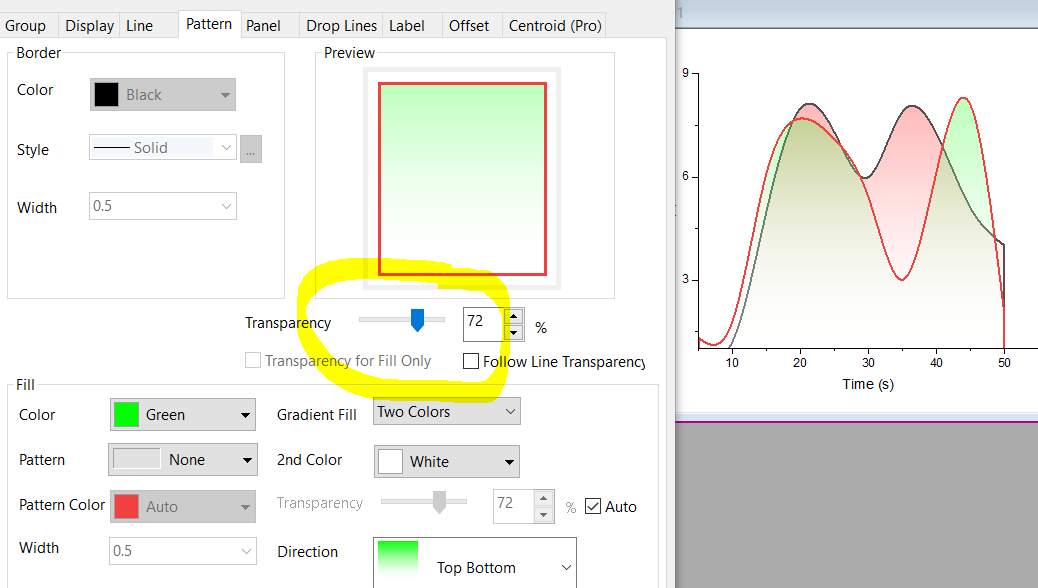
Task: Open the Line tab
Action: (139, 26)
